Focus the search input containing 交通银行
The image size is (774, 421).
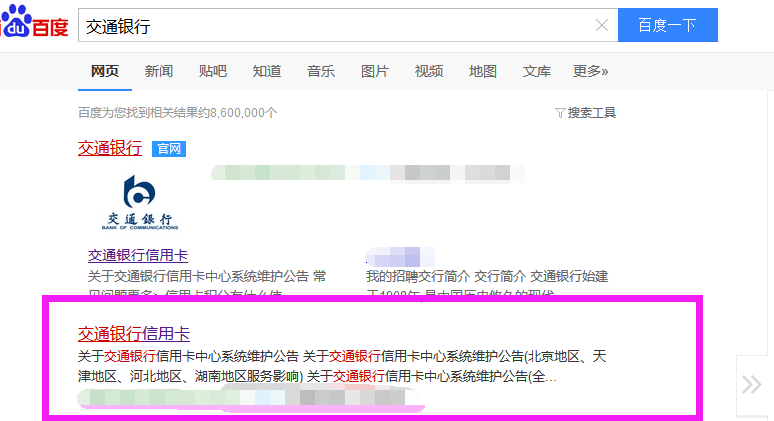click(x=348, y=25)
